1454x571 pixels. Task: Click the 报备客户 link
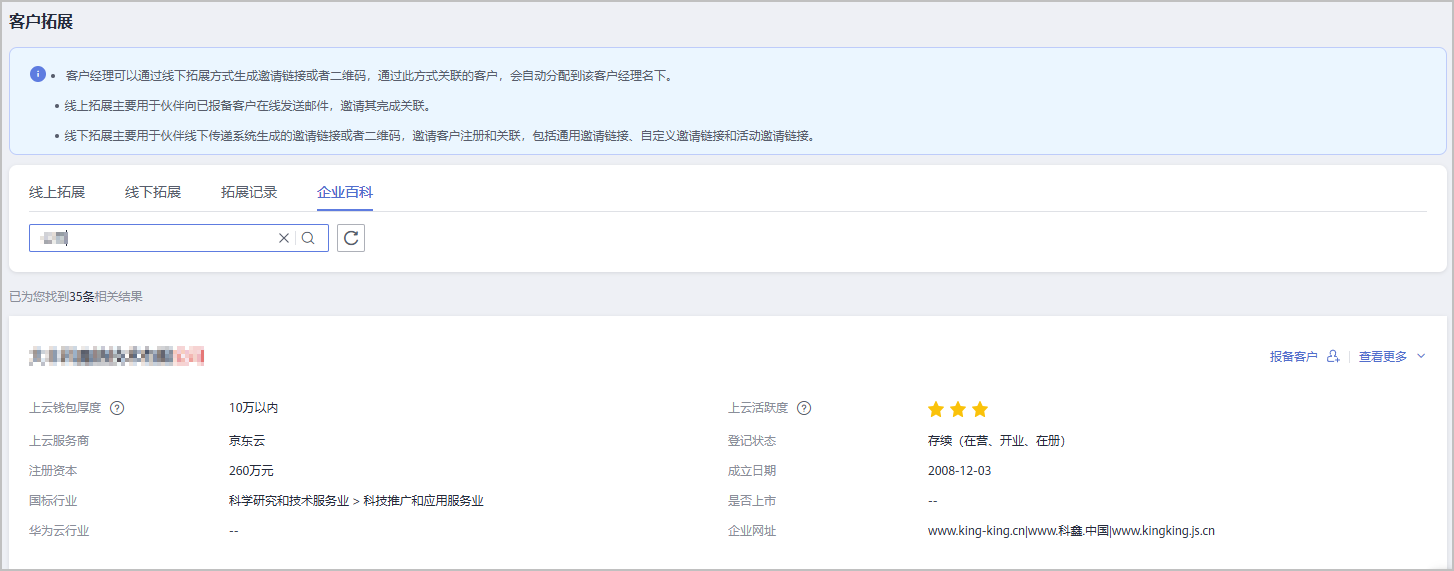1293,357
